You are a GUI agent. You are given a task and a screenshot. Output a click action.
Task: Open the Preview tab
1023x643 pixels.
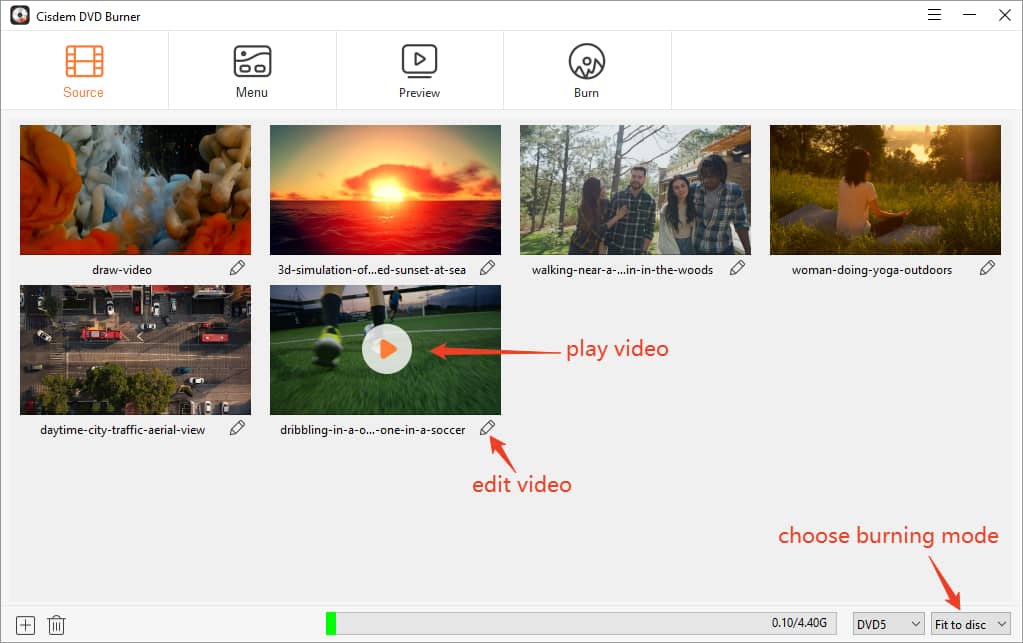(419, 71)
